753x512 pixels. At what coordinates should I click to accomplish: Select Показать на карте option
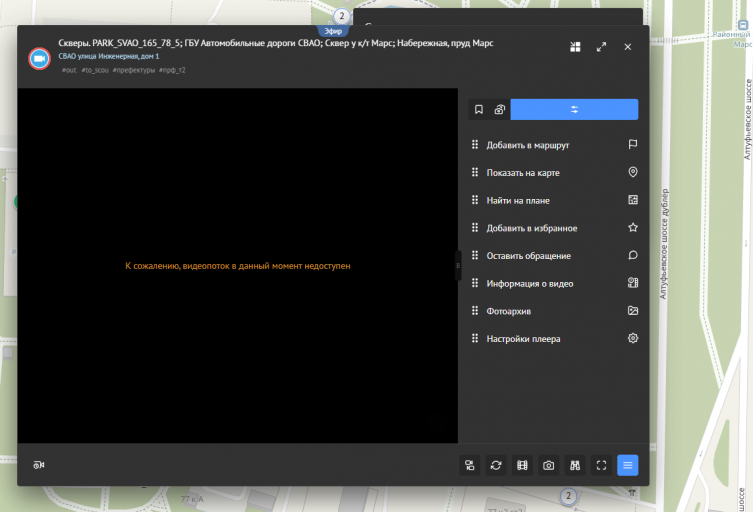[555, 172]
